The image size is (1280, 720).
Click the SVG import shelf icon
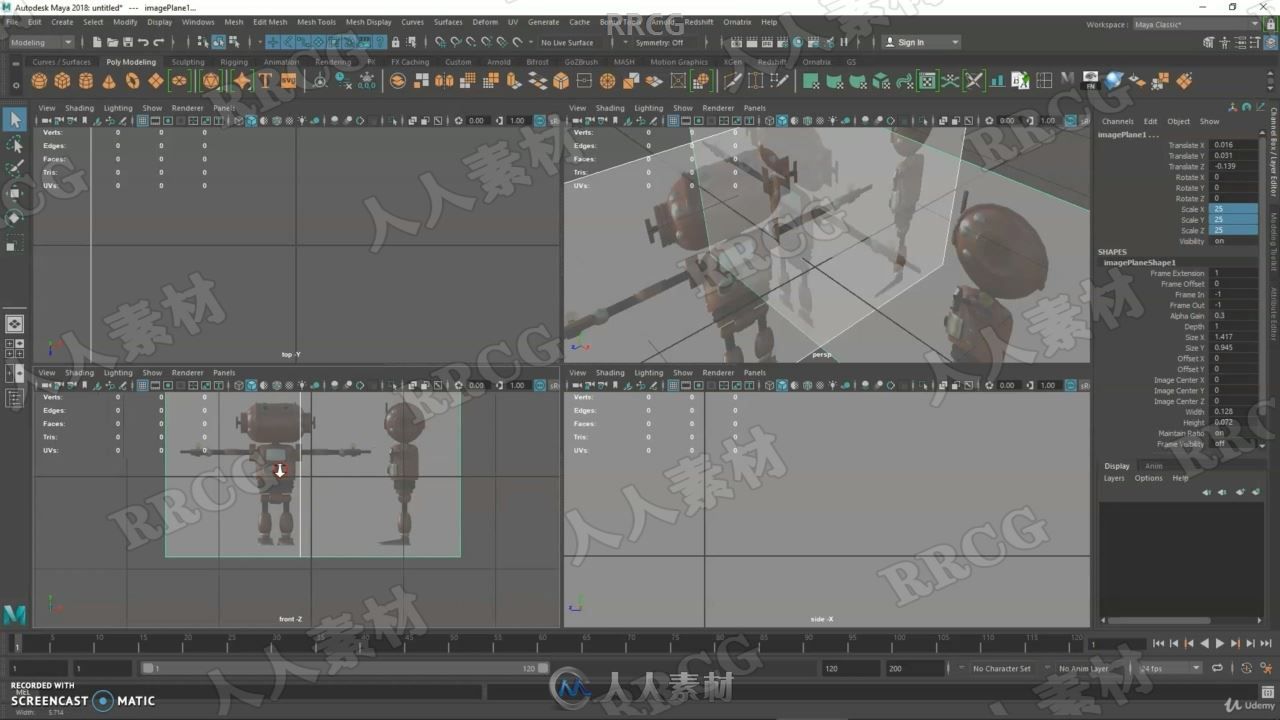click(288, 81)
